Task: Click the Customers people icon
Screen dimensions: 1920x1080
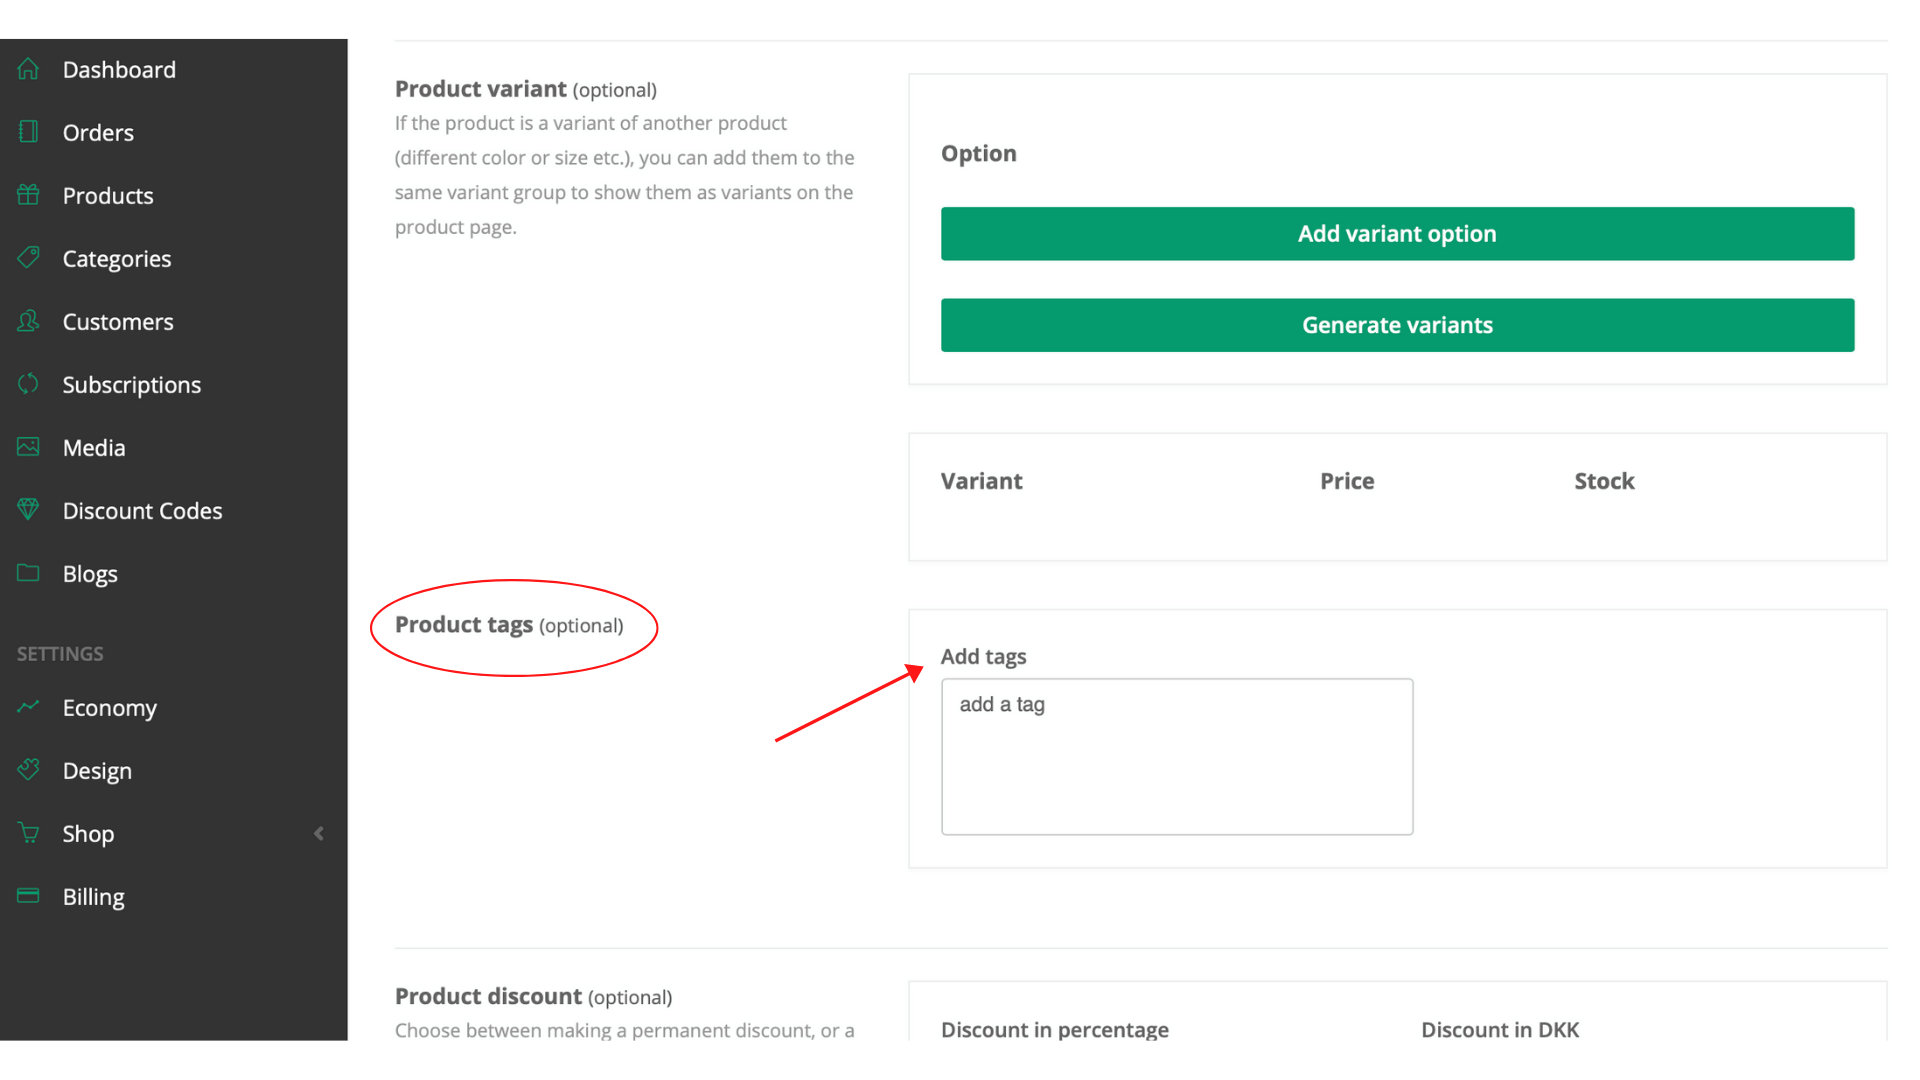Action: point(28,321)
